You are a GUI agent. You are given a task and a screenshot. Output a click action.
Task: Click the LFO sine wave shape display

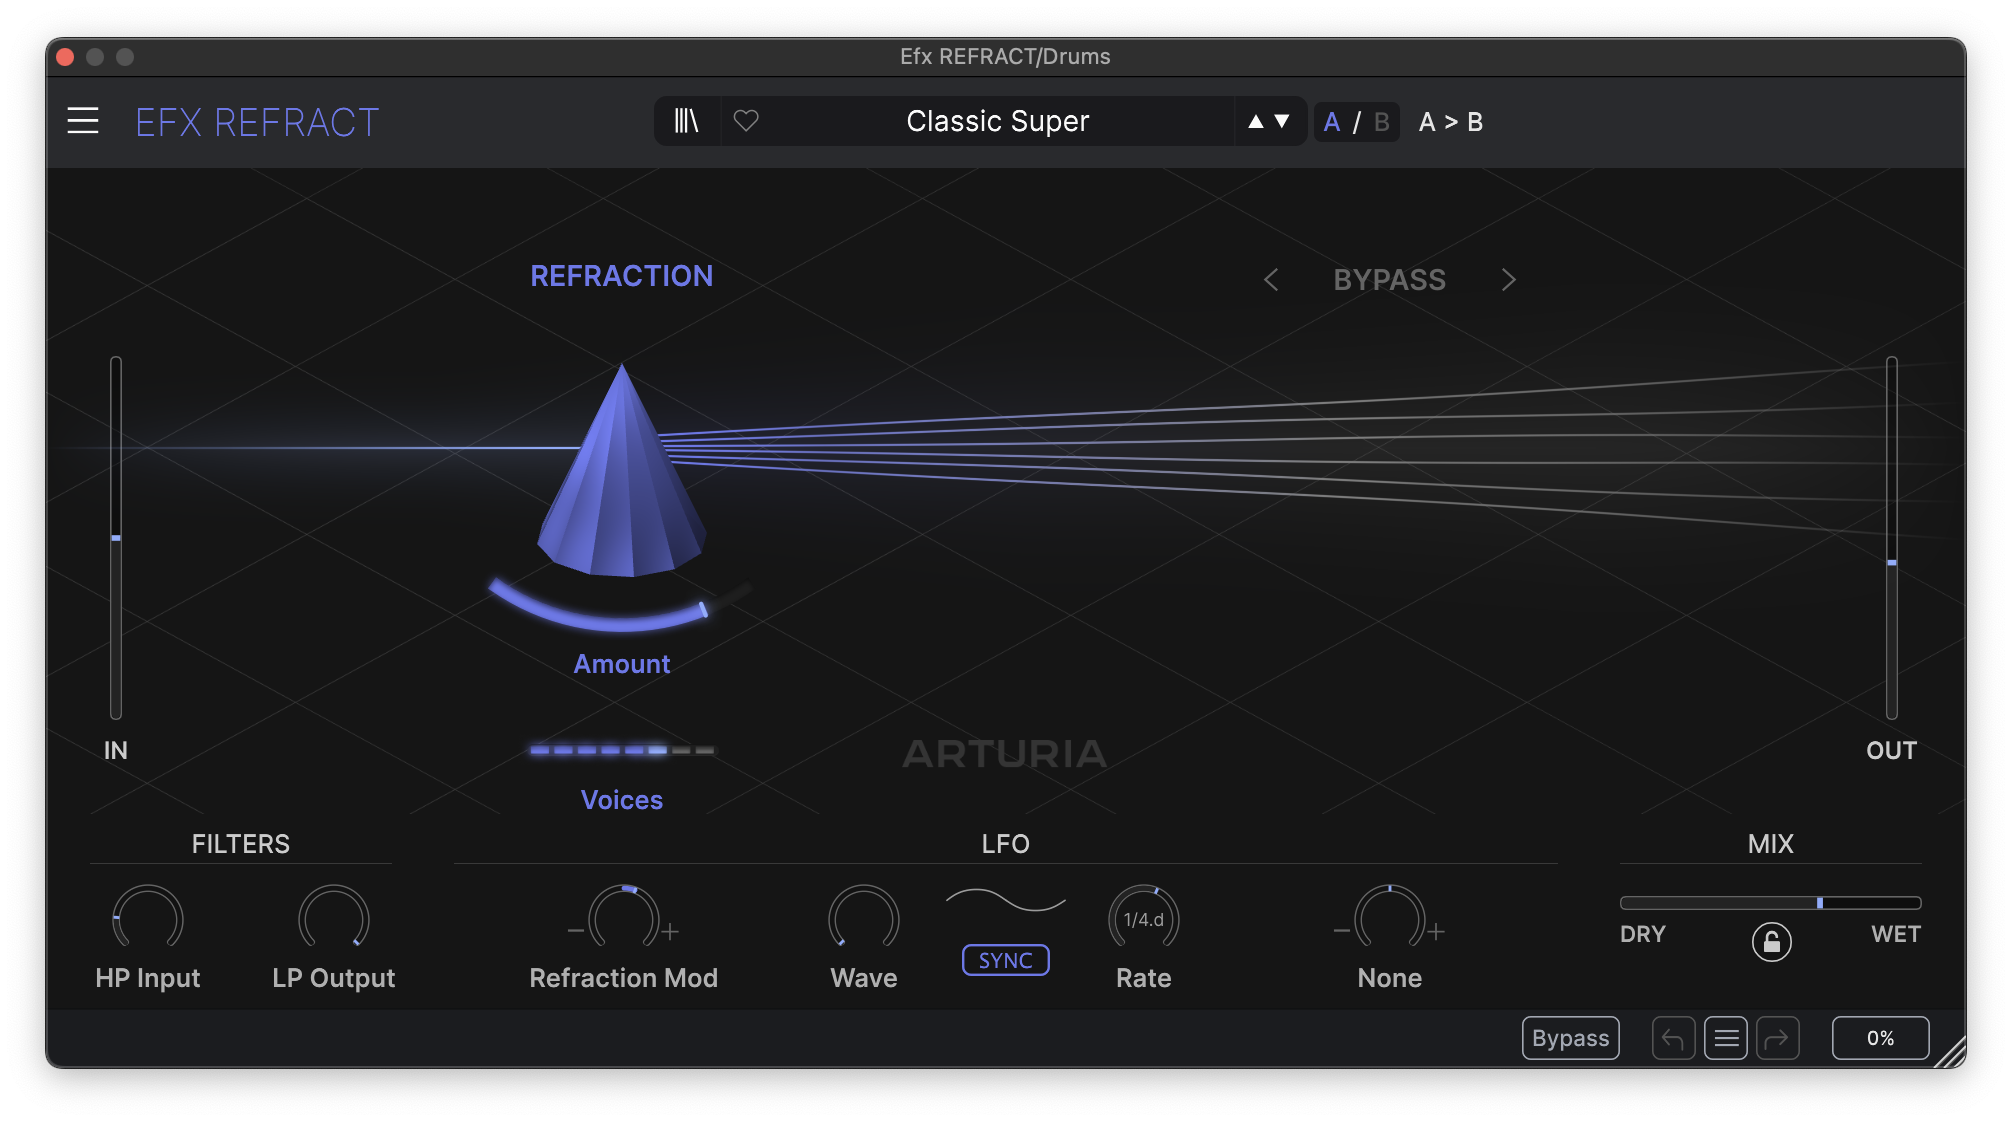tap(1004, 900)
